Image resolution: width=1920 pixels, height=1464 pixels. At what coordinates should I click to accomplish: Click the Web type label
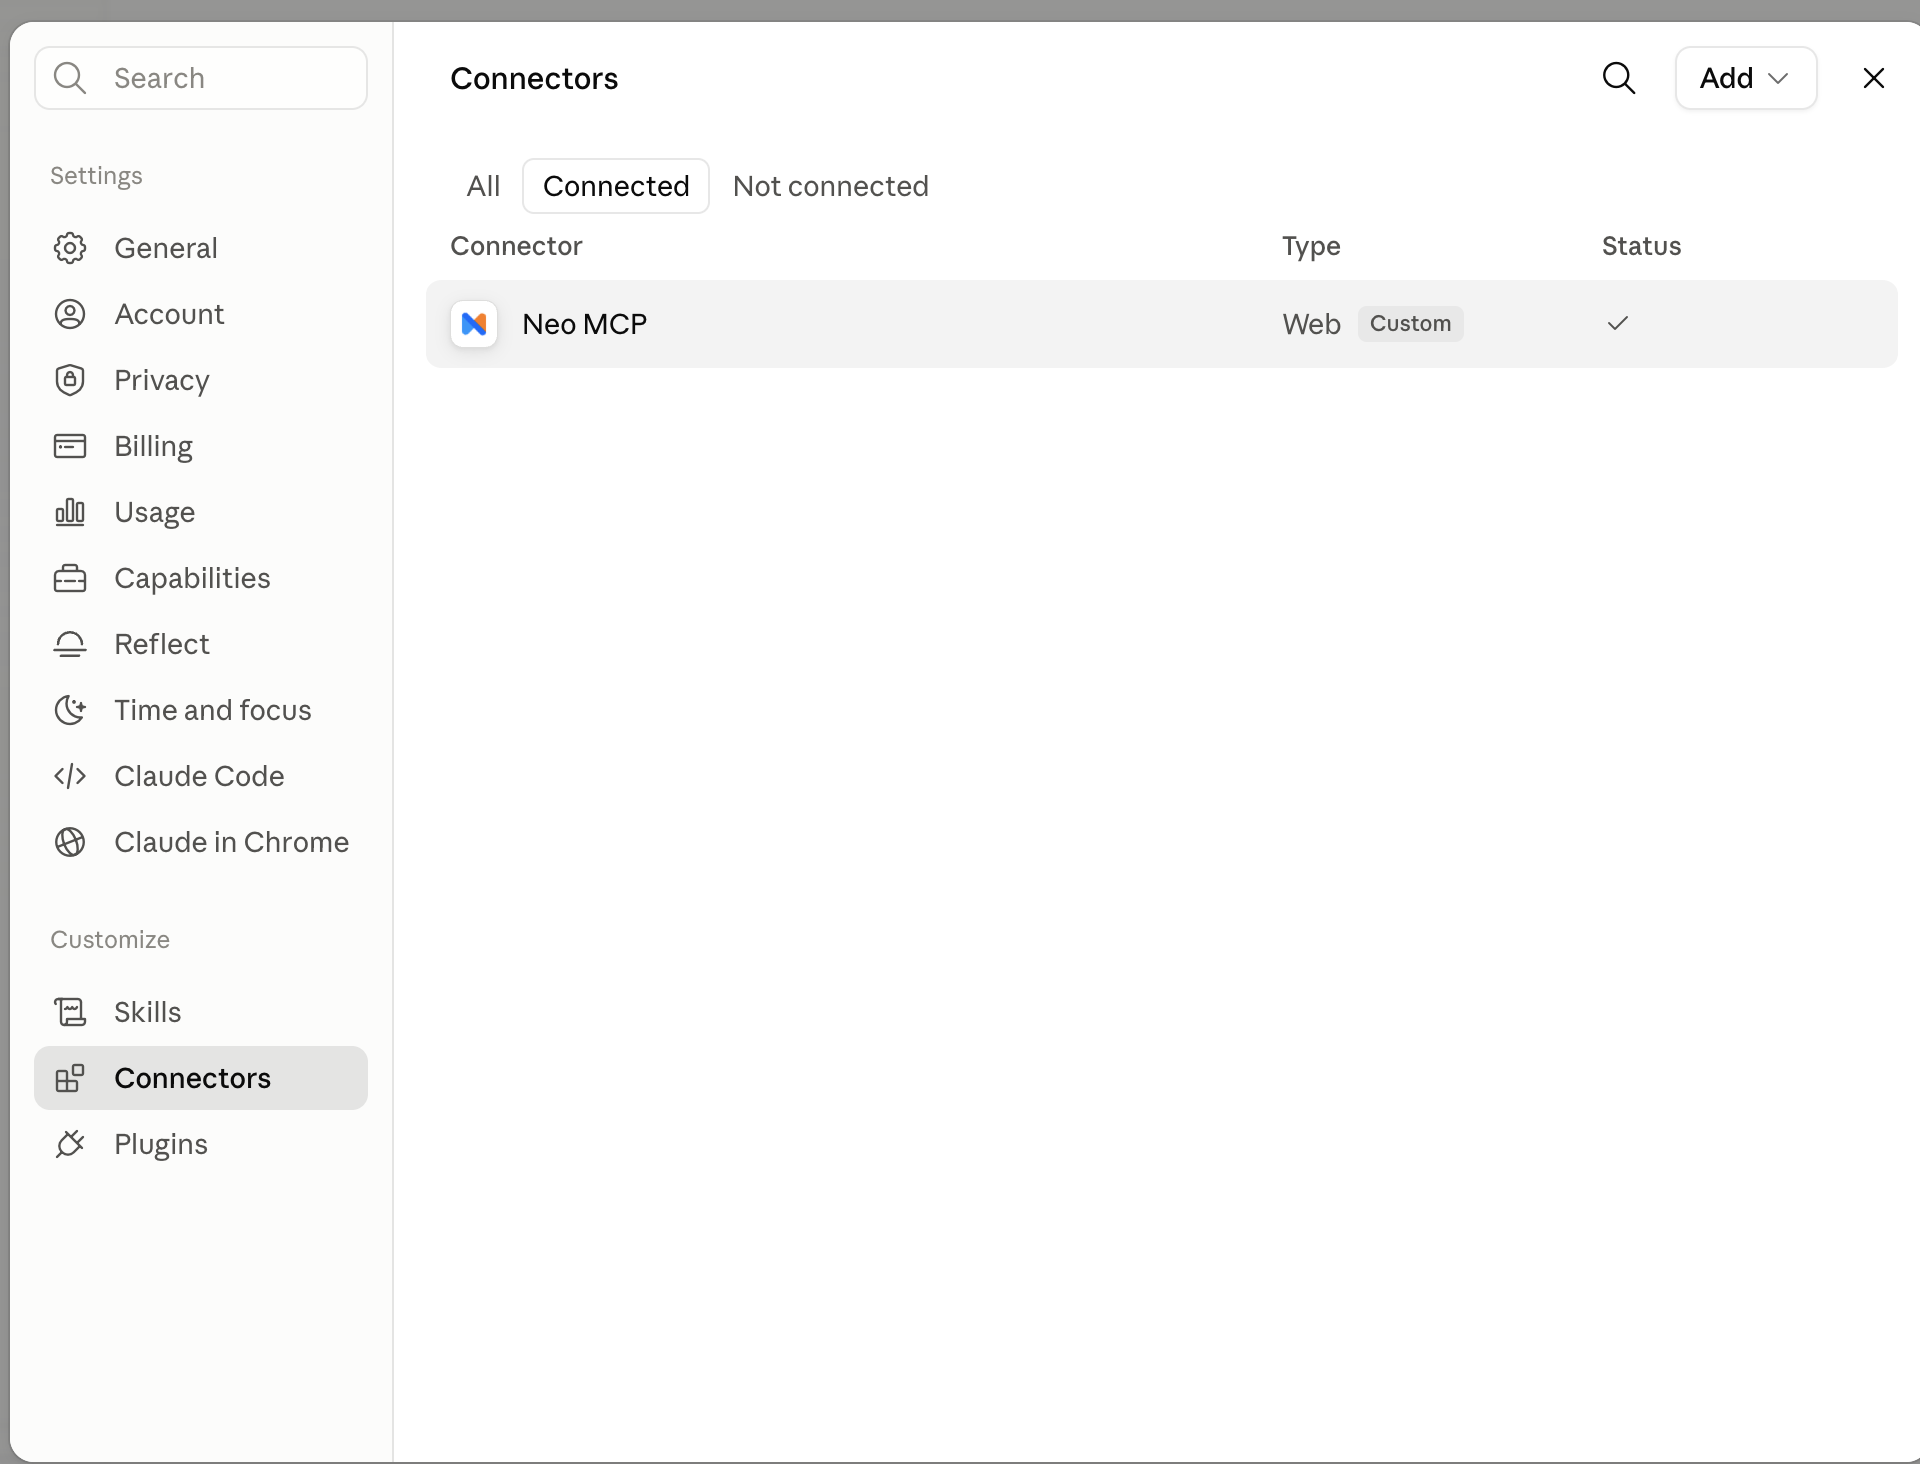point(1311,324)
